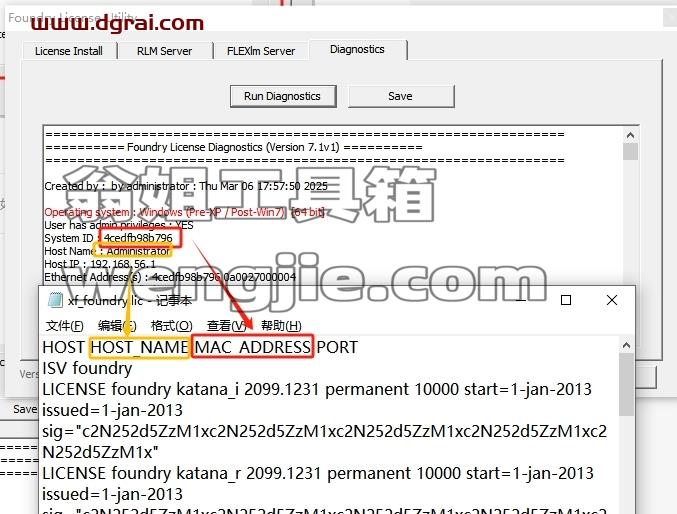The image size is (677, 514).
Task: Open the 编辑 menu in Notepad
Action: (117, 325)
